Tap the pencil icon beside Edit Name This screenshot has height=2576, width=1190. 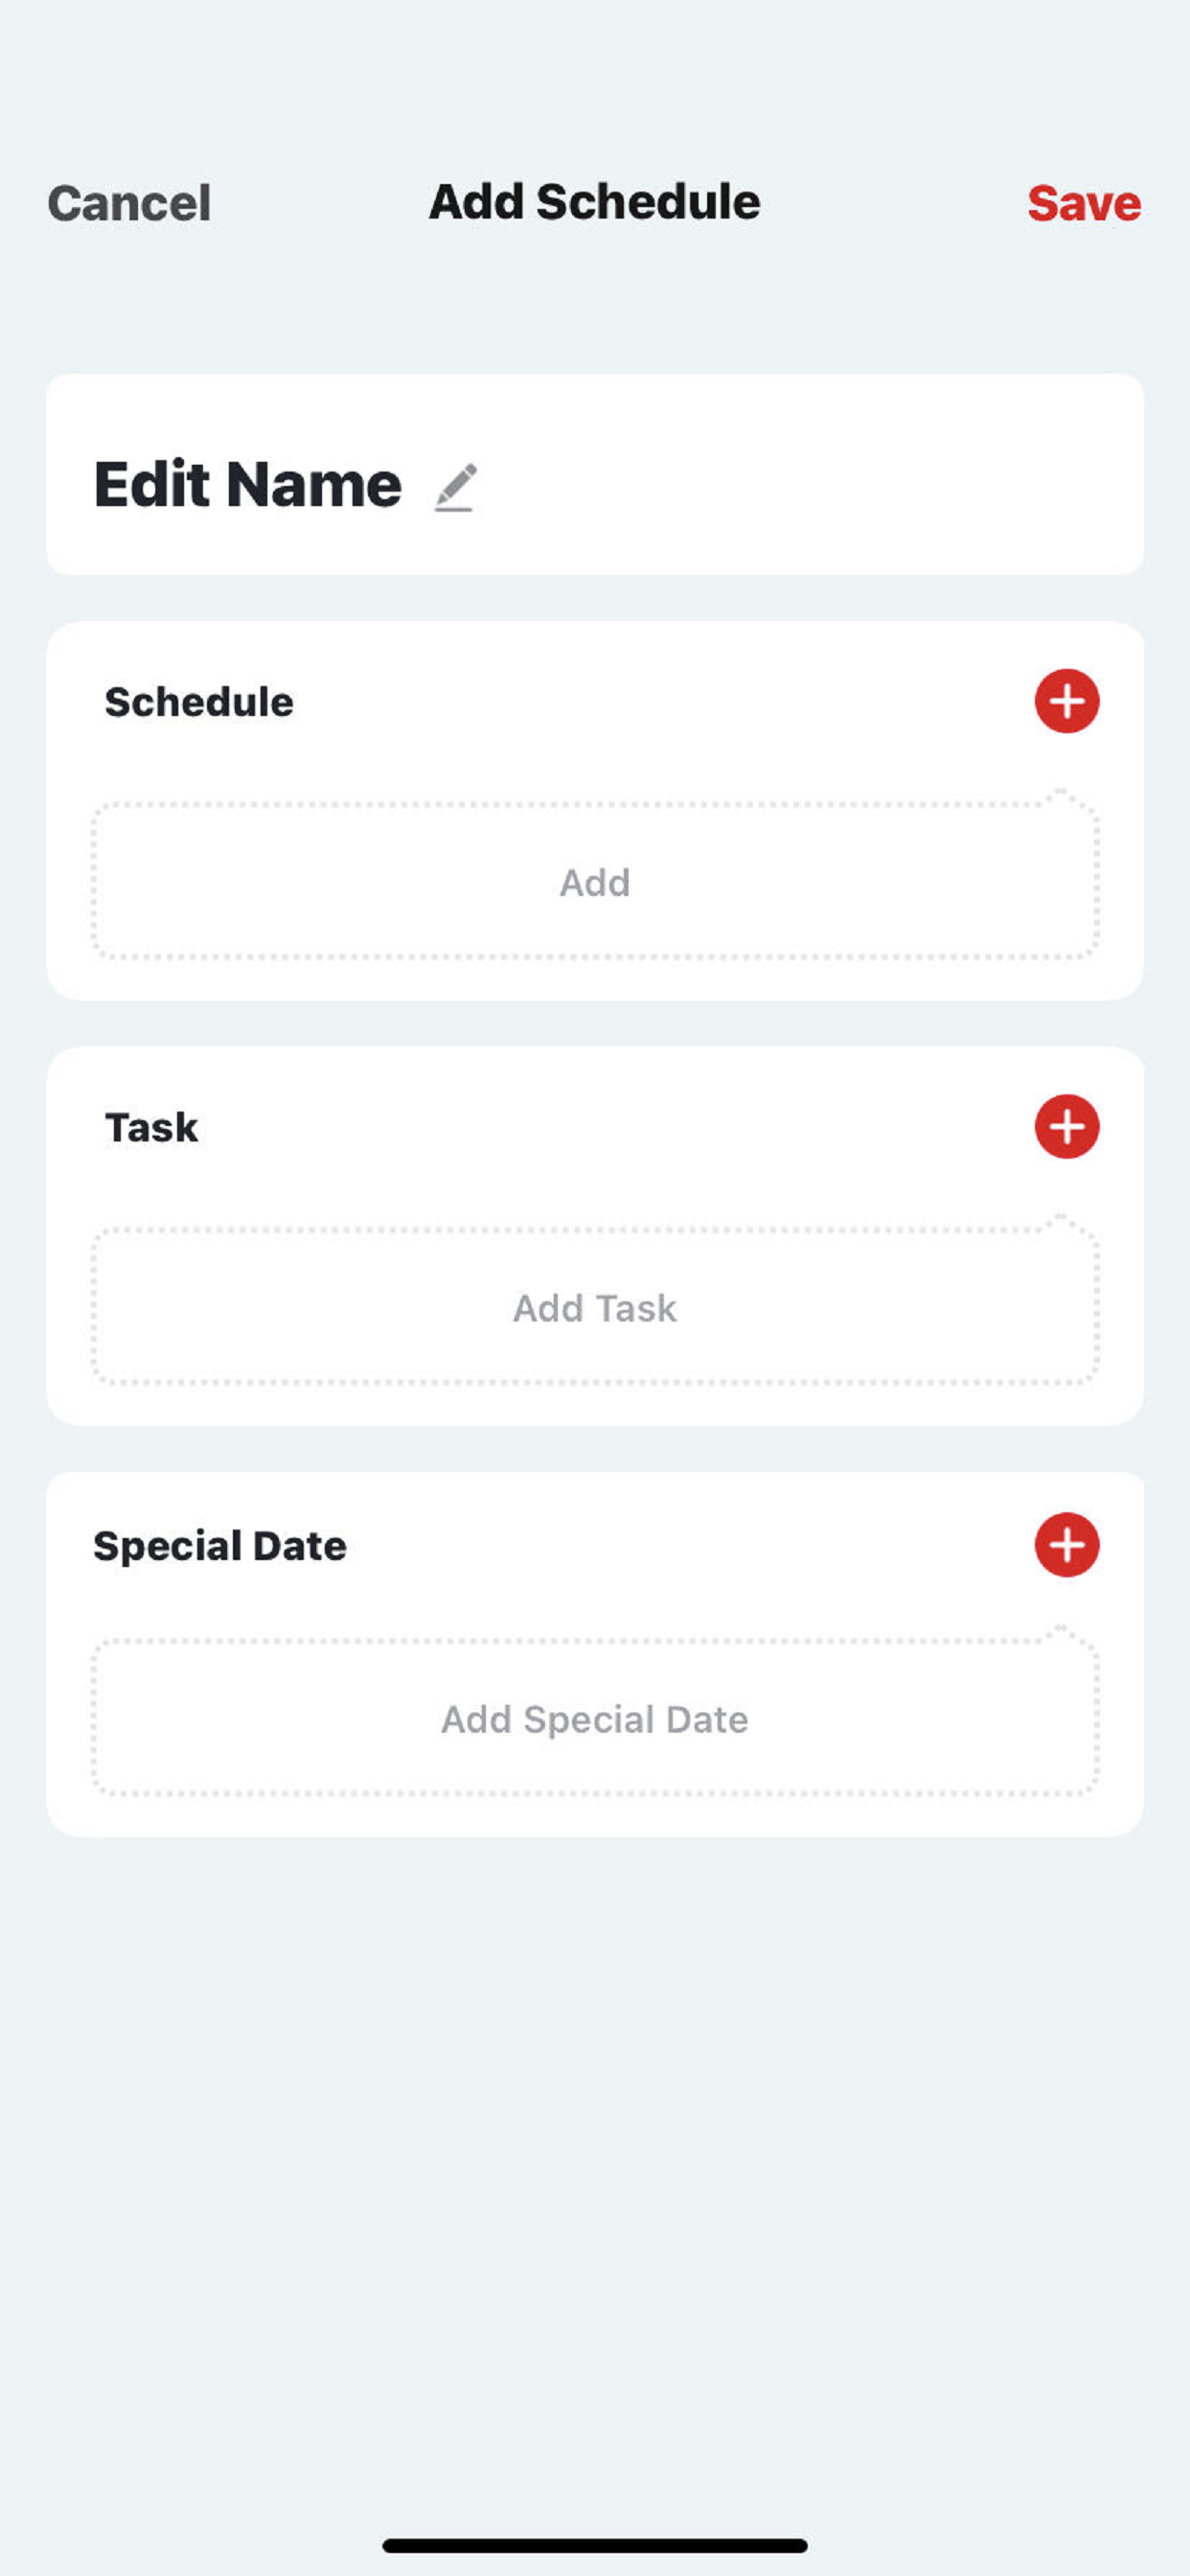455,487
